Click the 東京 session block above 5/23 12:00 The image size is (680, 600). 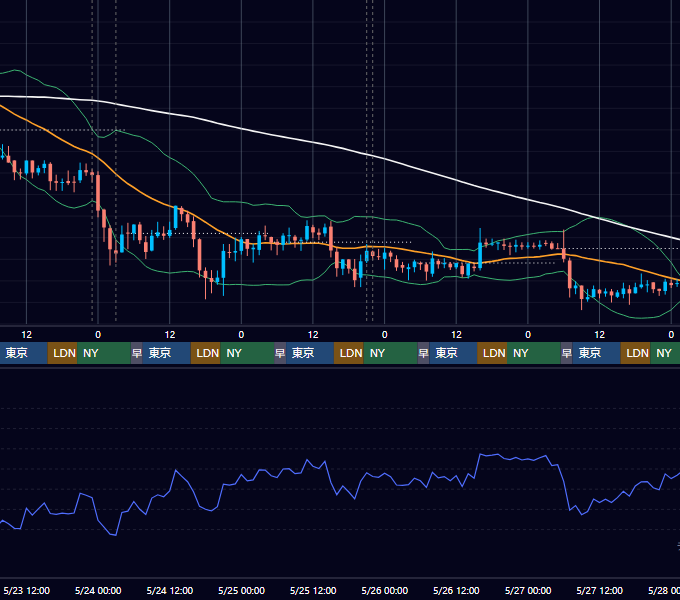pos(23,353)
